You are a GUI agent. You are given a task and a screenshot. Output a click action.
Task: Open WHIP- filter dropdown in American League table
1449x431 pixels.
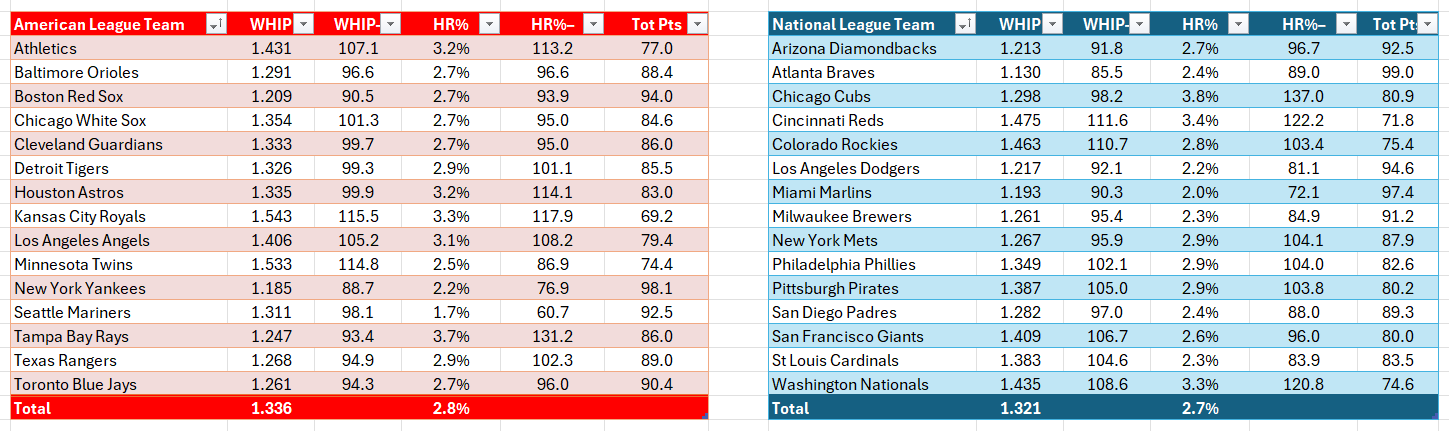coord(391,25)
